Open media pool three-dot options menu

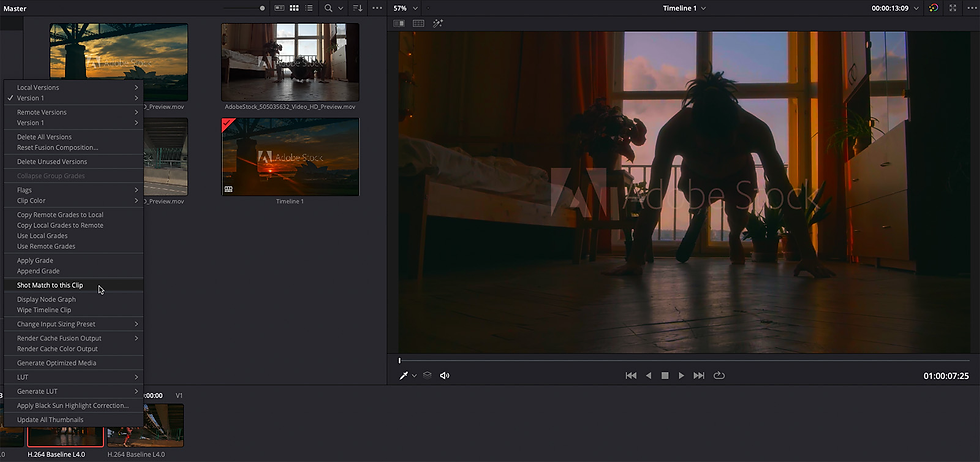(x=377, y=8)
